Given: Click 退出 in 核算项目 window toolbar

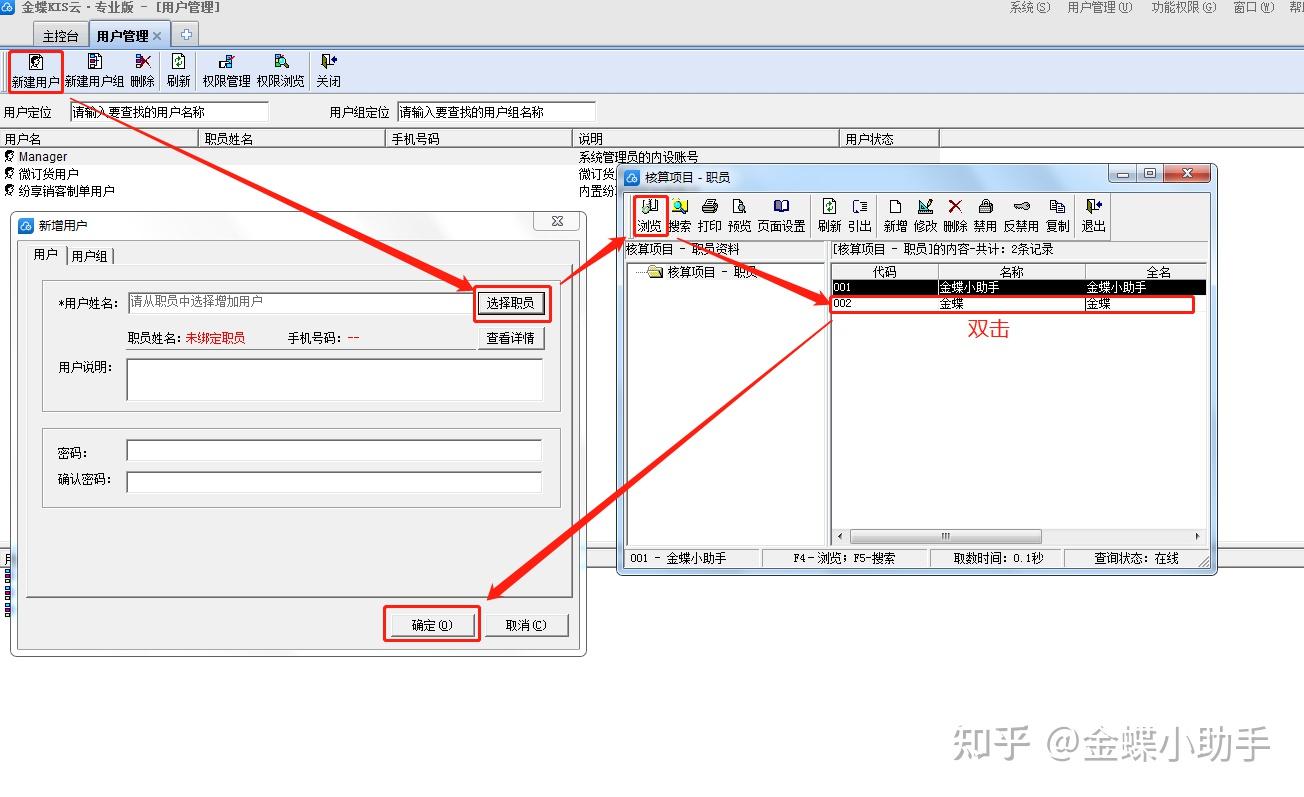Looking at the screenshot, I should click(x=1093, y=215).
